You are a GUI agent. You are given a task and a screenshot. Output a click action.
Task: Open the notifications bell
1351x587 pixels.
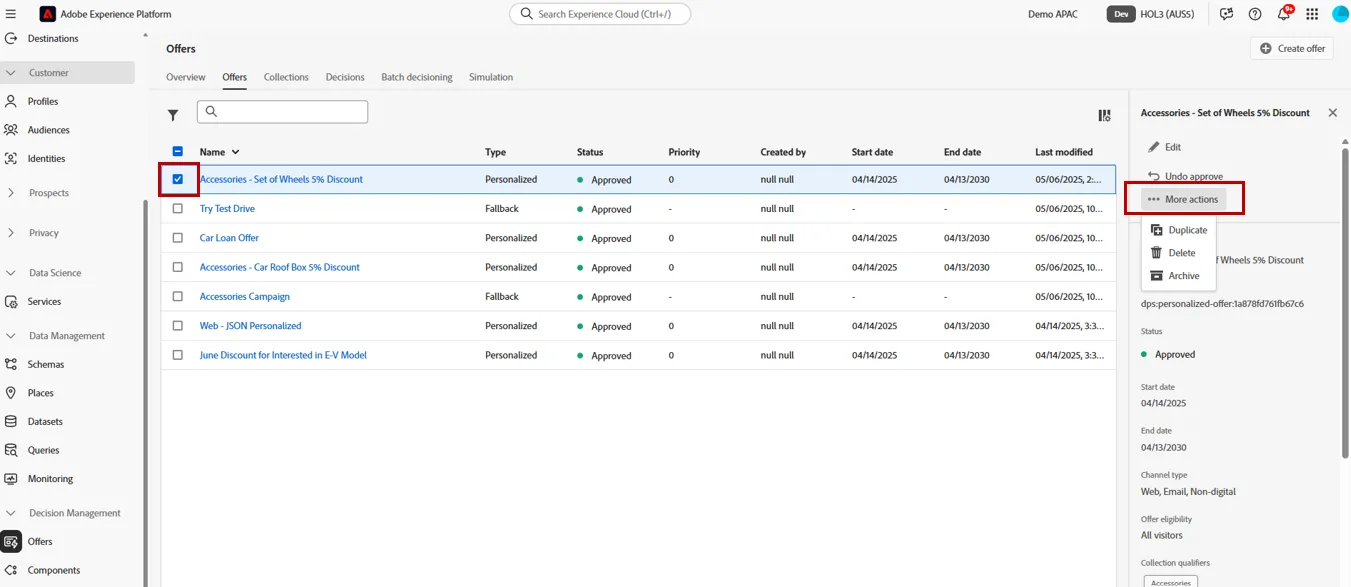point(1284,14)
